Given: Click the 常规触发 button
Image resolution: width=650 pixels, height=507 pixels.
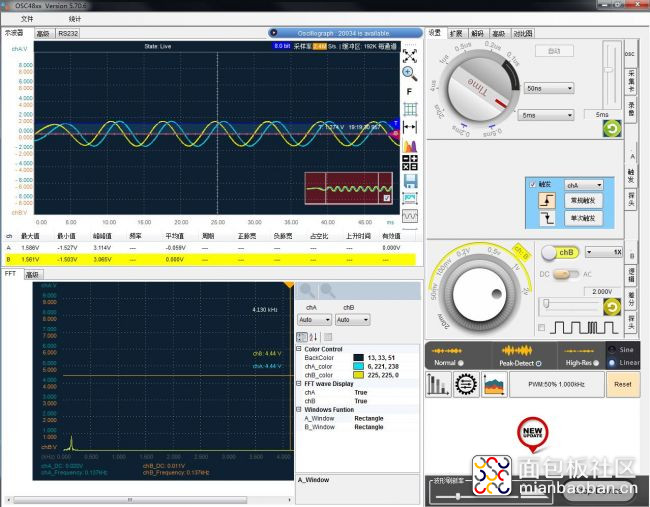Looking at the screenshot, I should tap(583, 201).
